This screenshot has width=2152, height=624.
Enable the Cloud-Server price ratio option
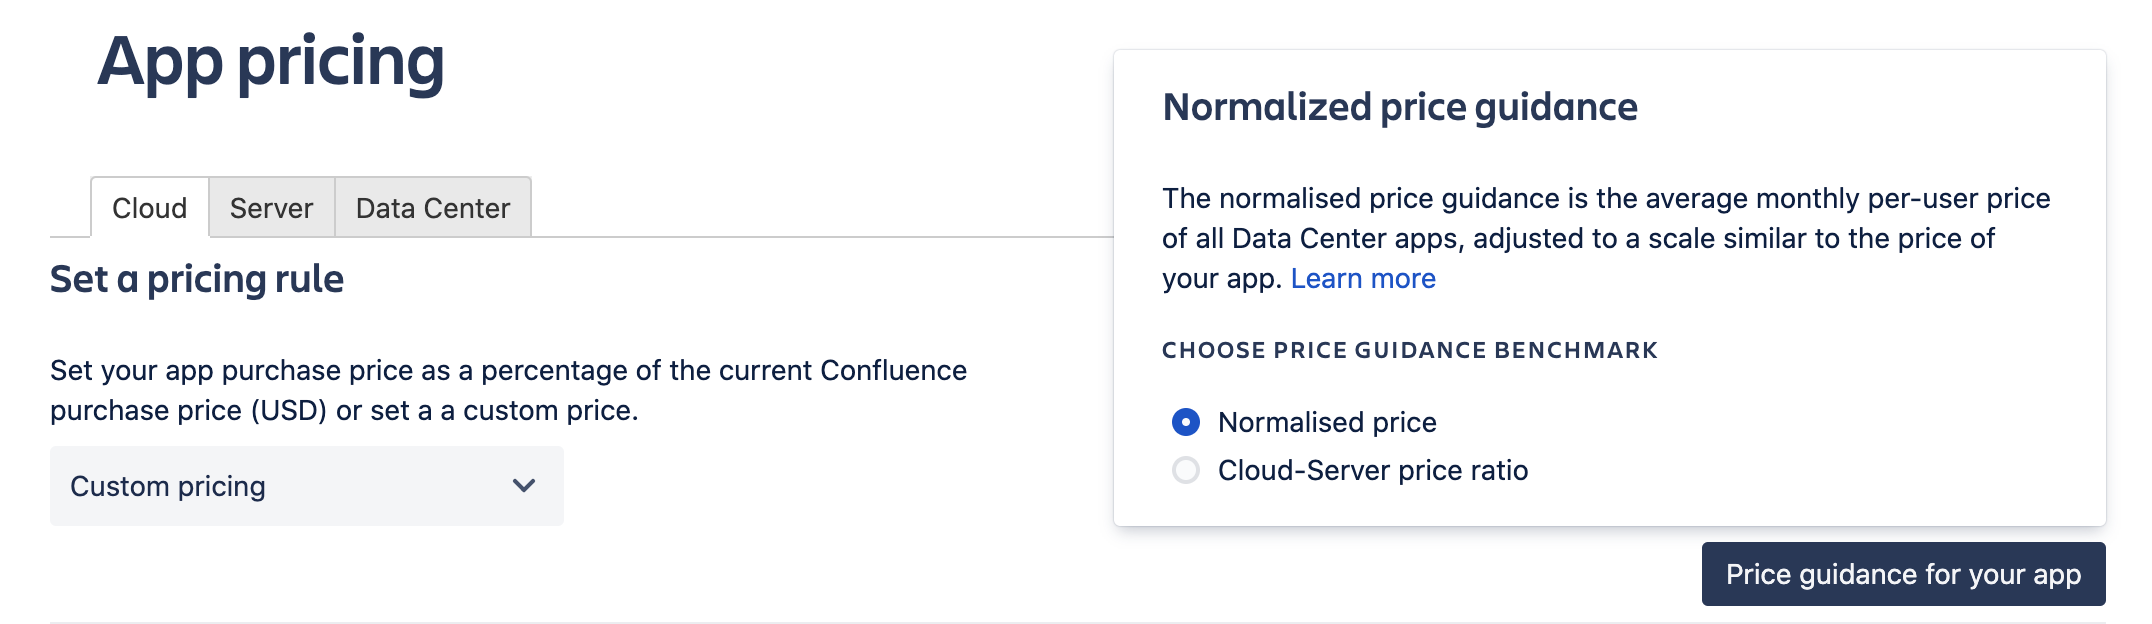click(x=1186, y=470)
